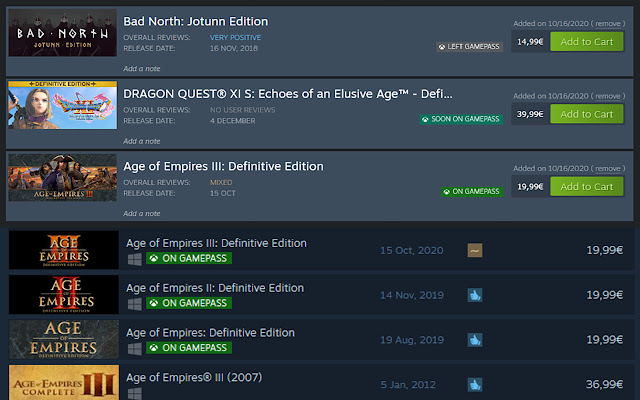Remove Bad North from the wishlist
This screenshot has height=400, width=640.
[x=606, y=22]
